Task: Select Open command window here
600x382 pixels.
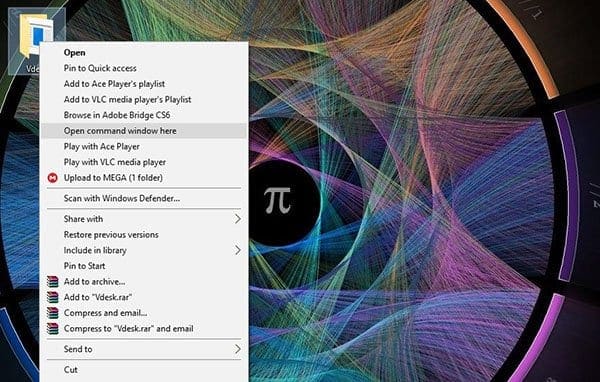Action: tap(144, 131)
